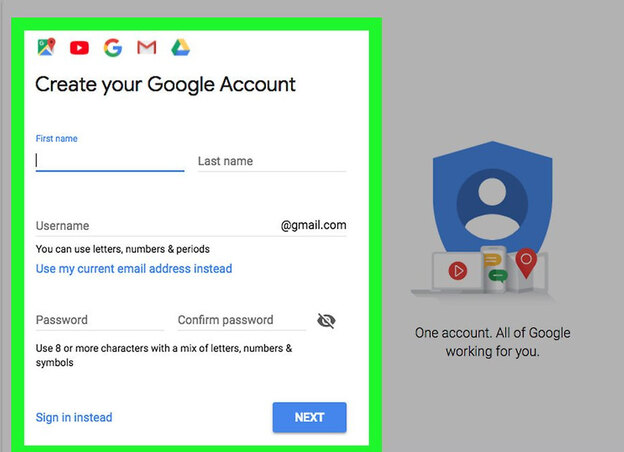624x452 pixels.
Task: Click the profile avatar on blue shield
Action: click(x=492, y=204)
